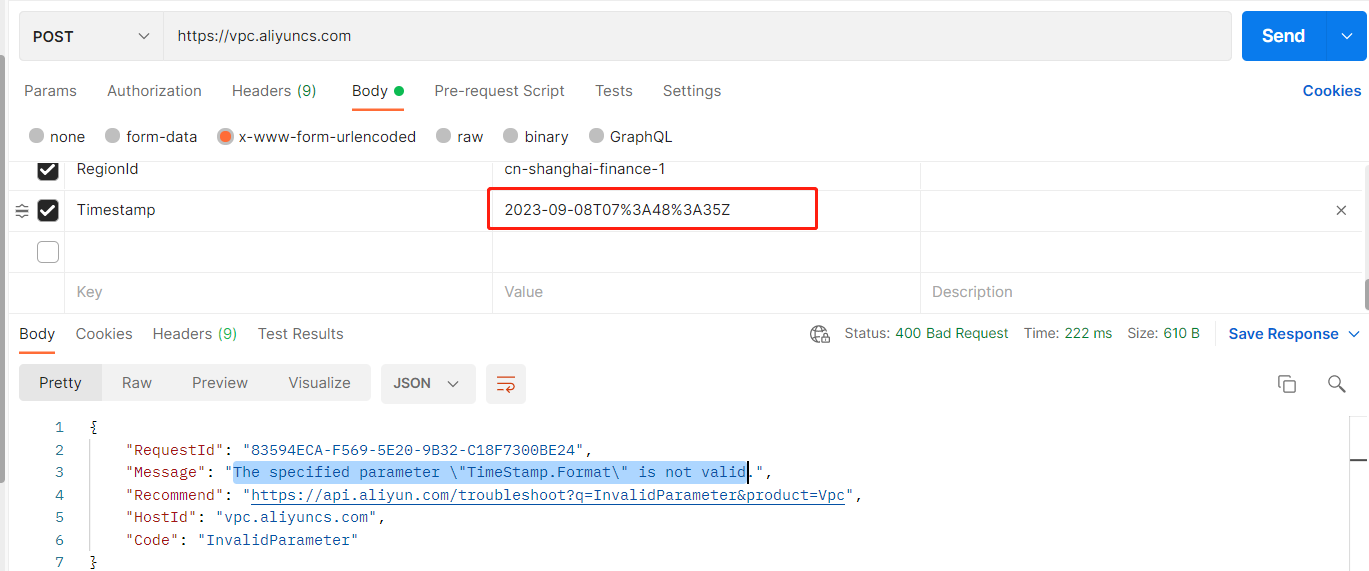
Task: Toggle the line wrap icon
Action: (506, 384)
